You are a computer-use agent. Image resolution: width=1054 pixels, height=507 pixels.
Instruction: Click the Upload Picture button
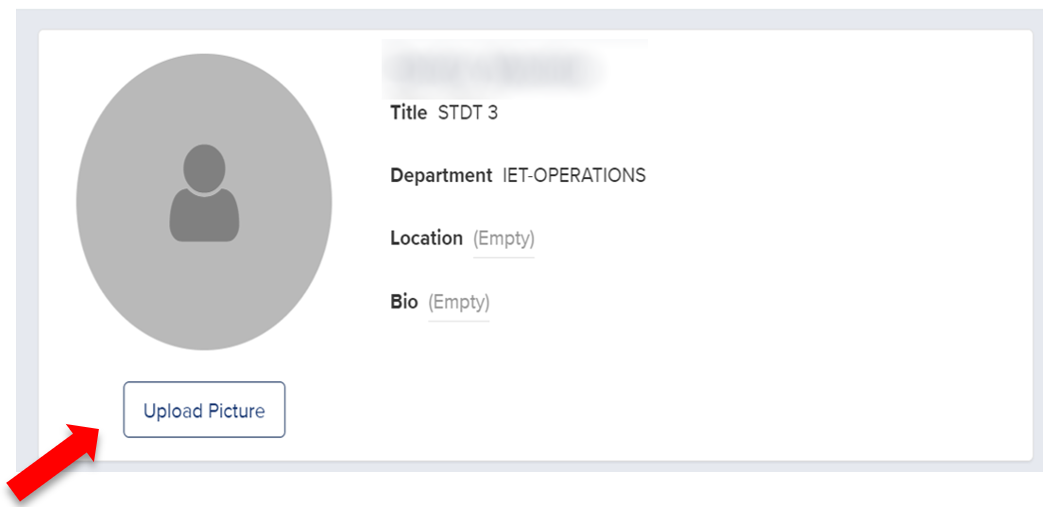(204, 410)
